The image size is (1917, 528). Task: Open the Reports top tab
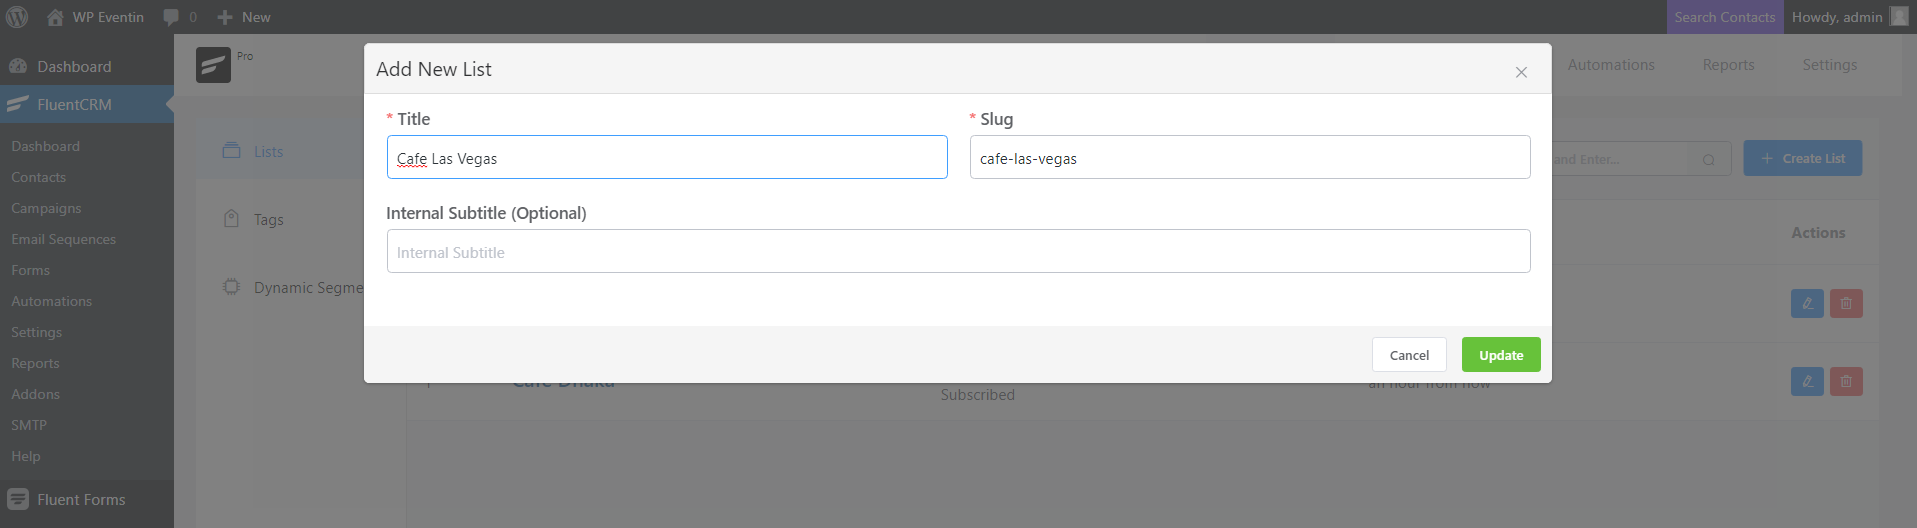coord(1728,65)
